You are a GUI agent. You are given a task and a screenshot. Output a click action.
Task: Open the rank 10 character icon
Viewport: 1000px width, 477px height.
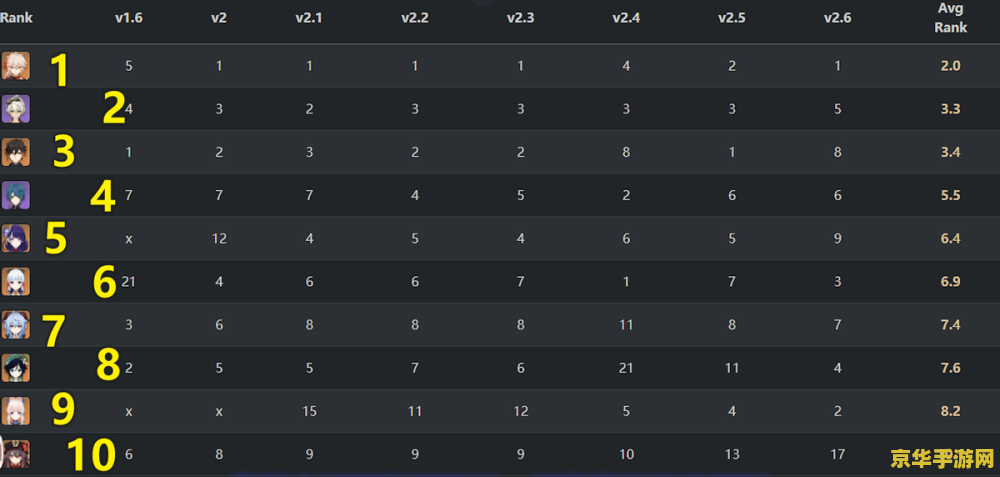[15, 454]
